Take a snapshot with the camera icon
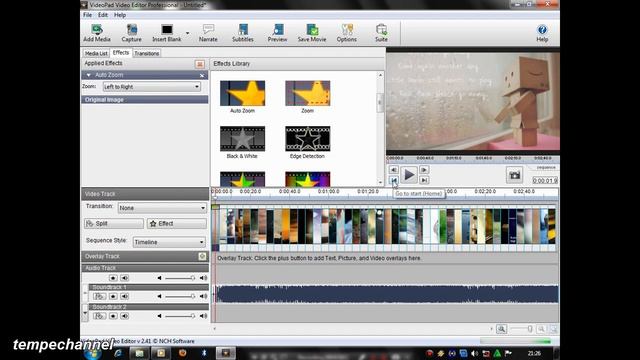The height and width of the screenshot is (360, 640). click(514, 175)
